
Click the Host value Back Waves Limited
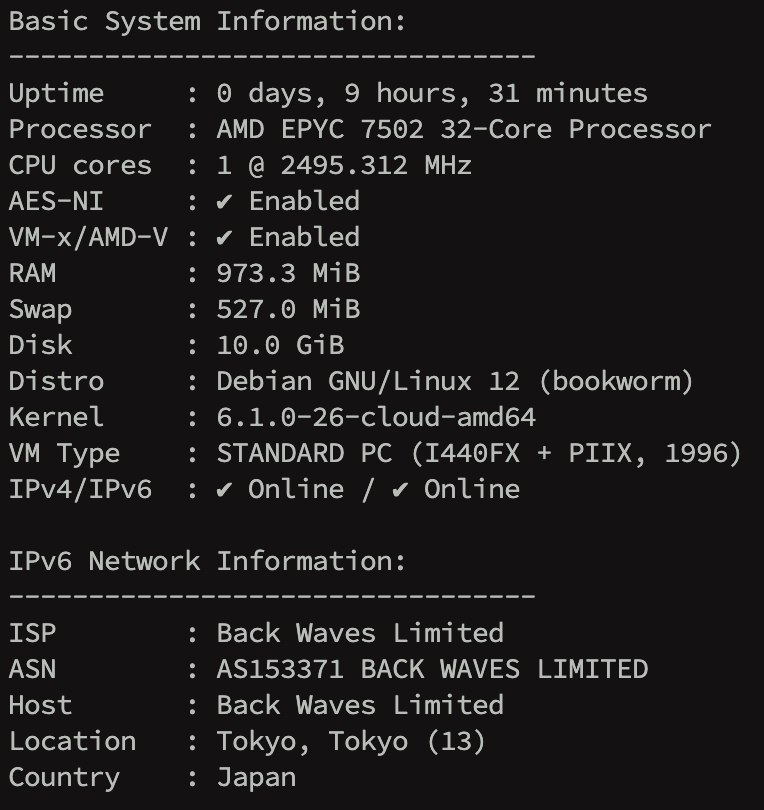point(360,705)
